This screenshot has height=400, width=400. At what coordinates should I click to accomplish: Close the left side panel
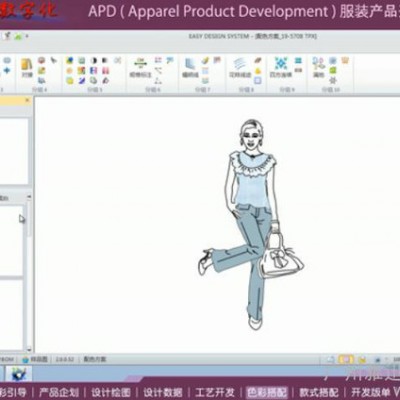(28, 100)
